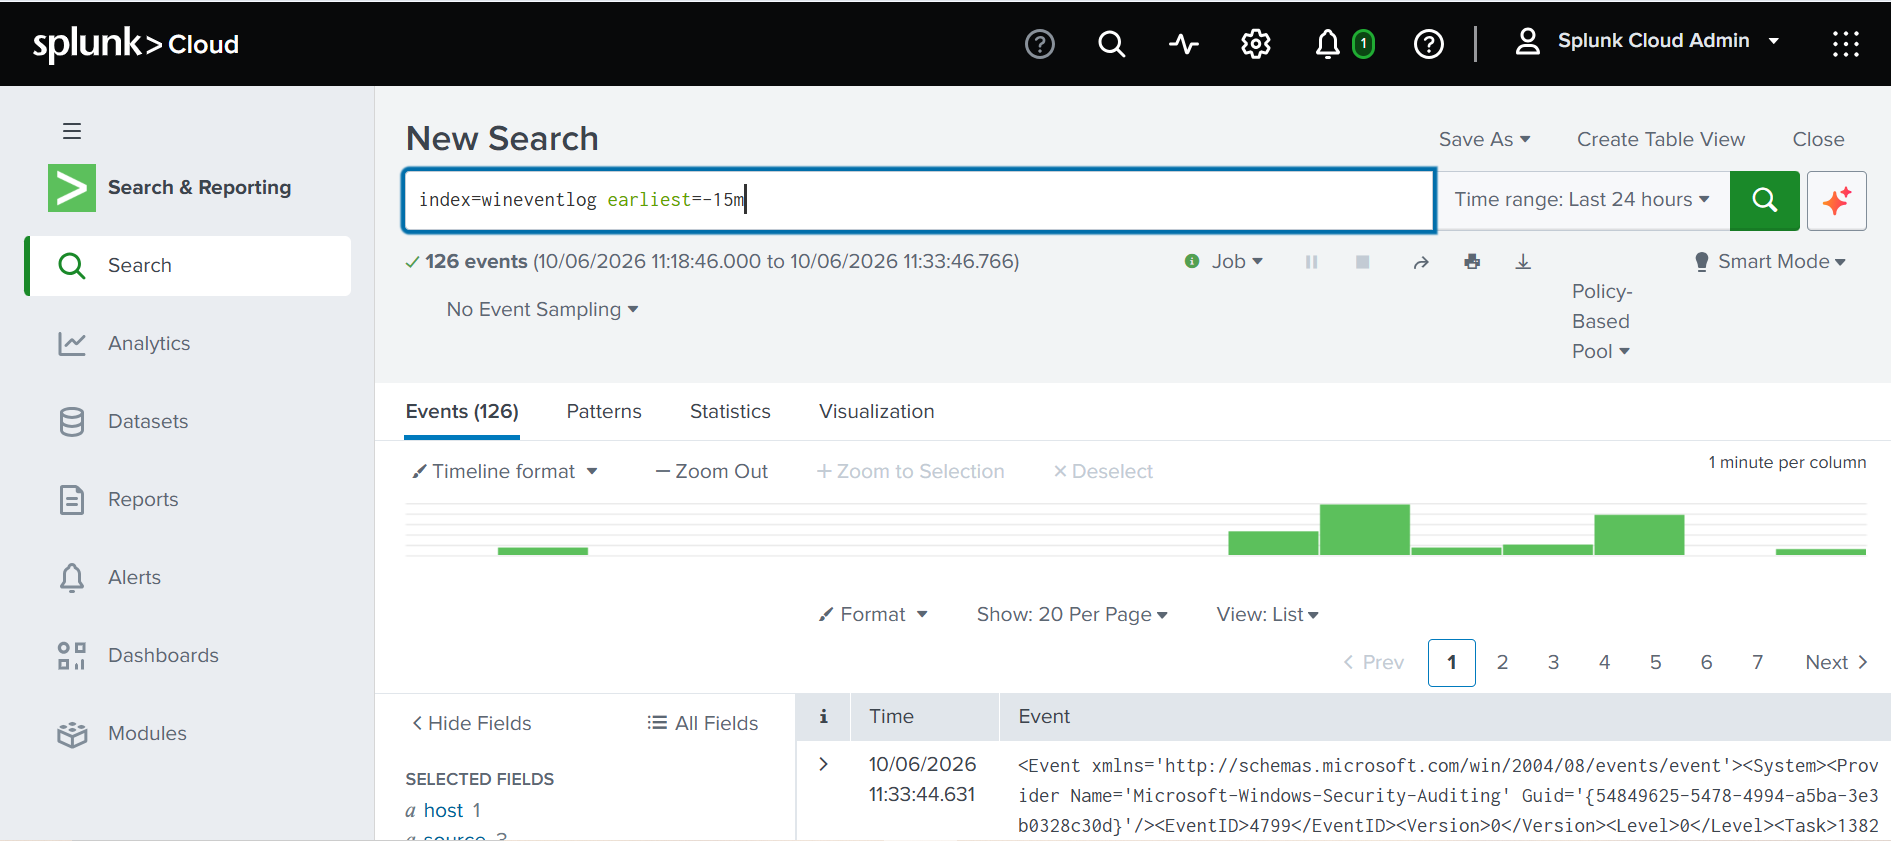Share the search job arrow icon

(x=1421, y=262)
